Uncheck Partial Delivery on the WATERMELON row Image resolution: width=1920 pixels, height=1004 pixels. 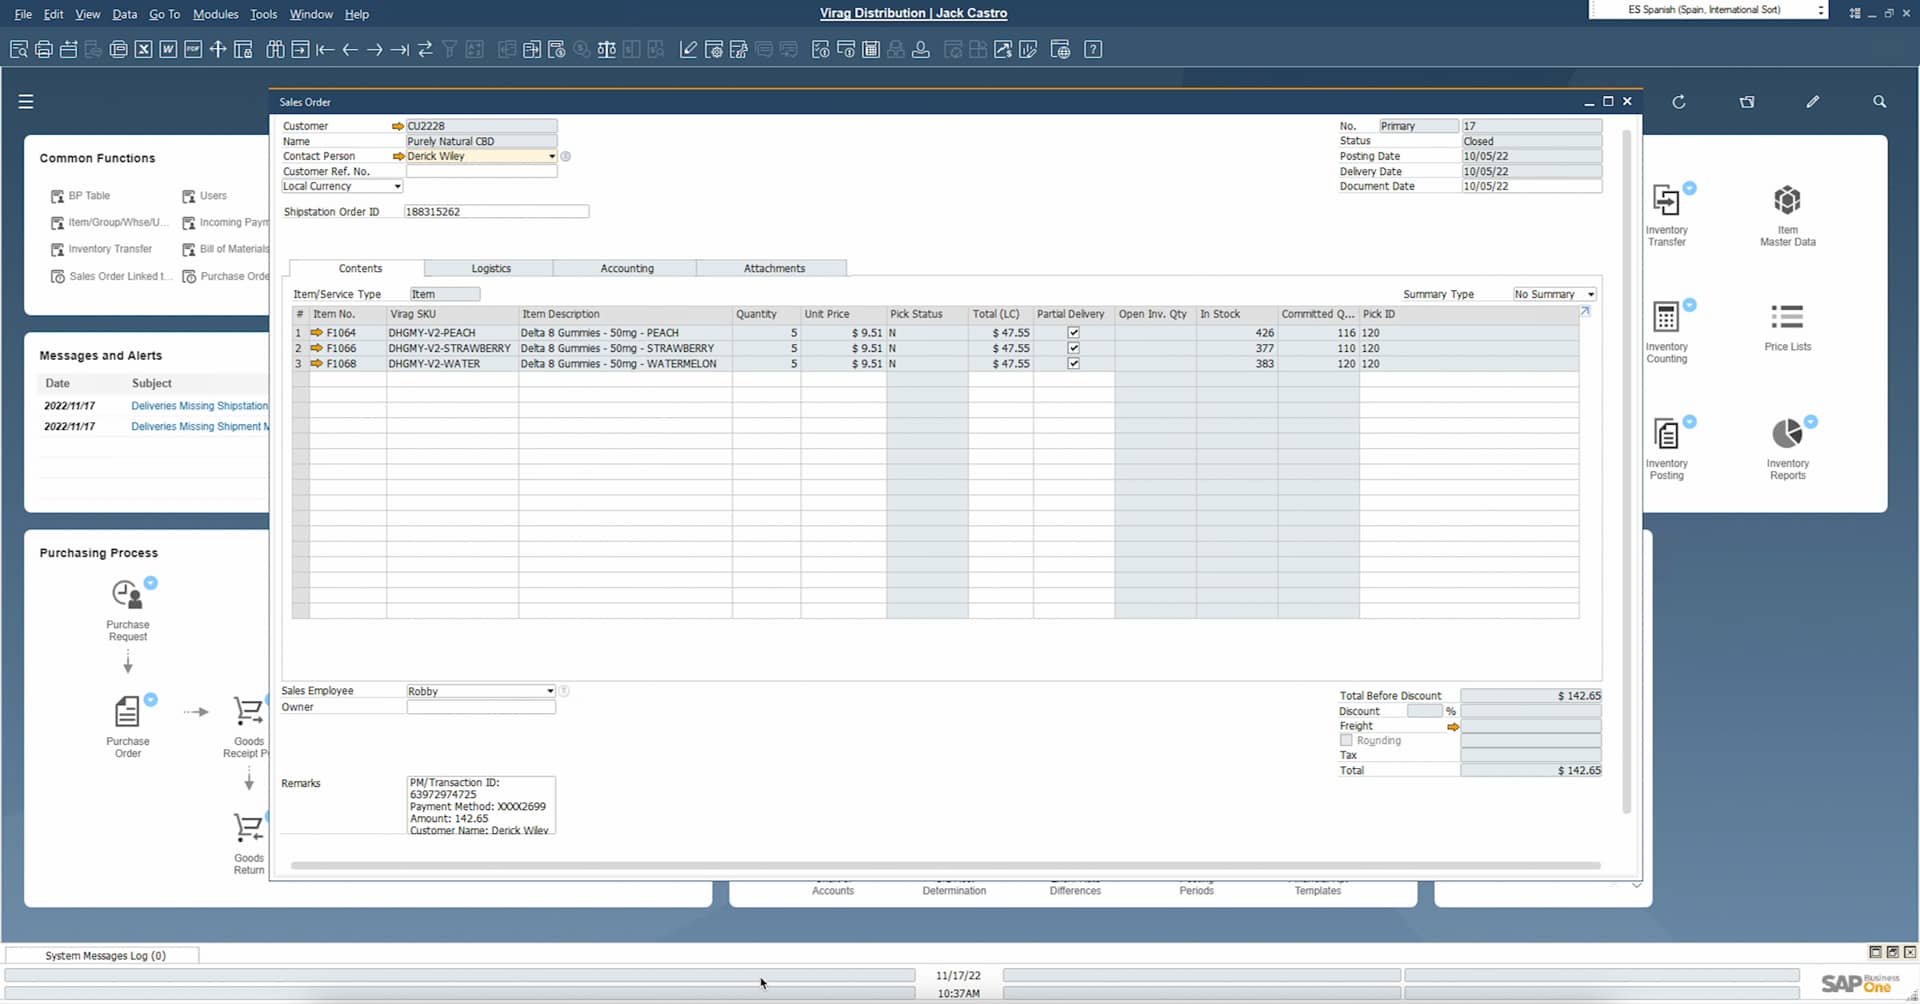pos(1073,364)
